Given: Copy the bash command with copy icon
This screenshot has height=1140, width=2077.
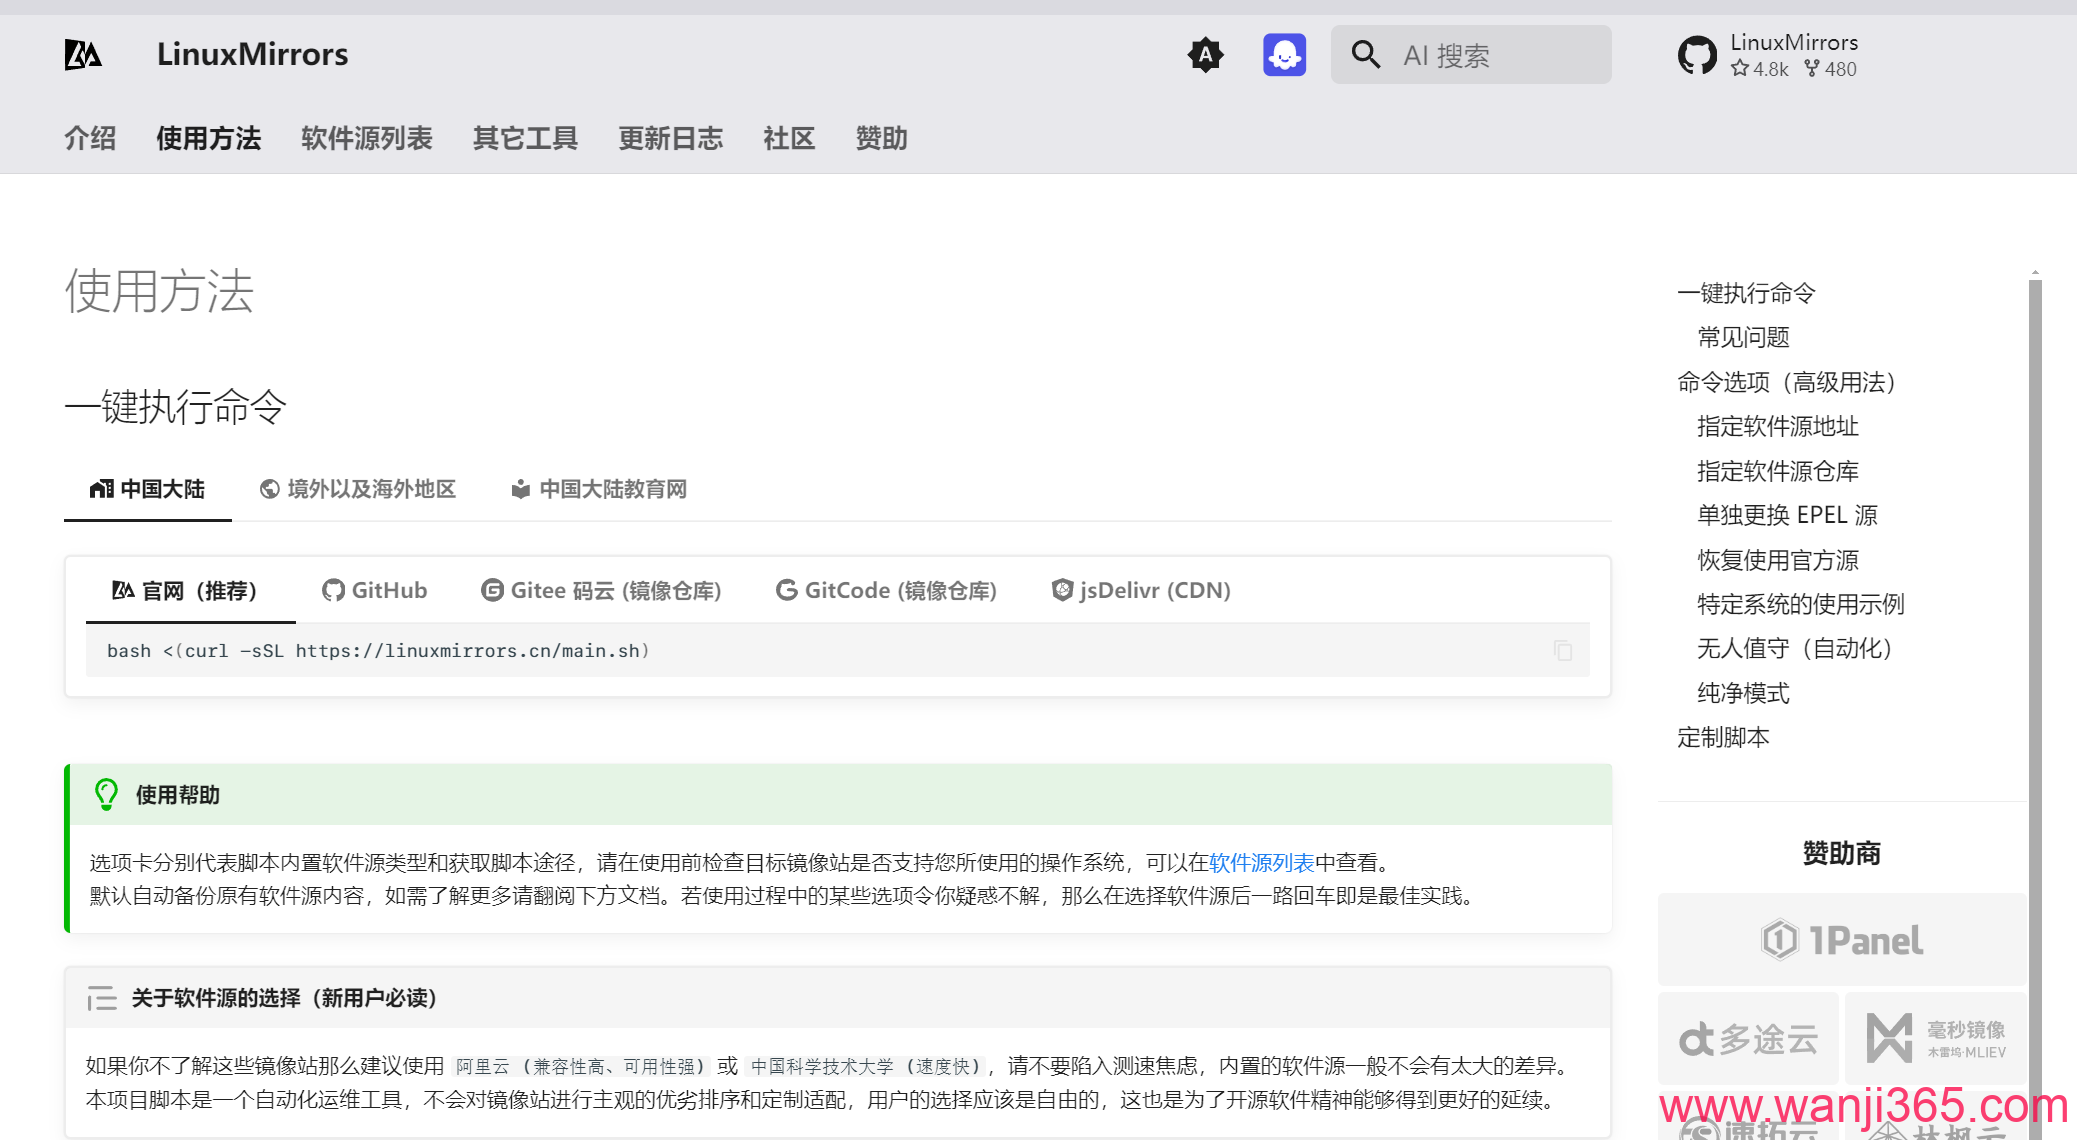Looking at the screenshot, I should click(x=1563, y=651).
